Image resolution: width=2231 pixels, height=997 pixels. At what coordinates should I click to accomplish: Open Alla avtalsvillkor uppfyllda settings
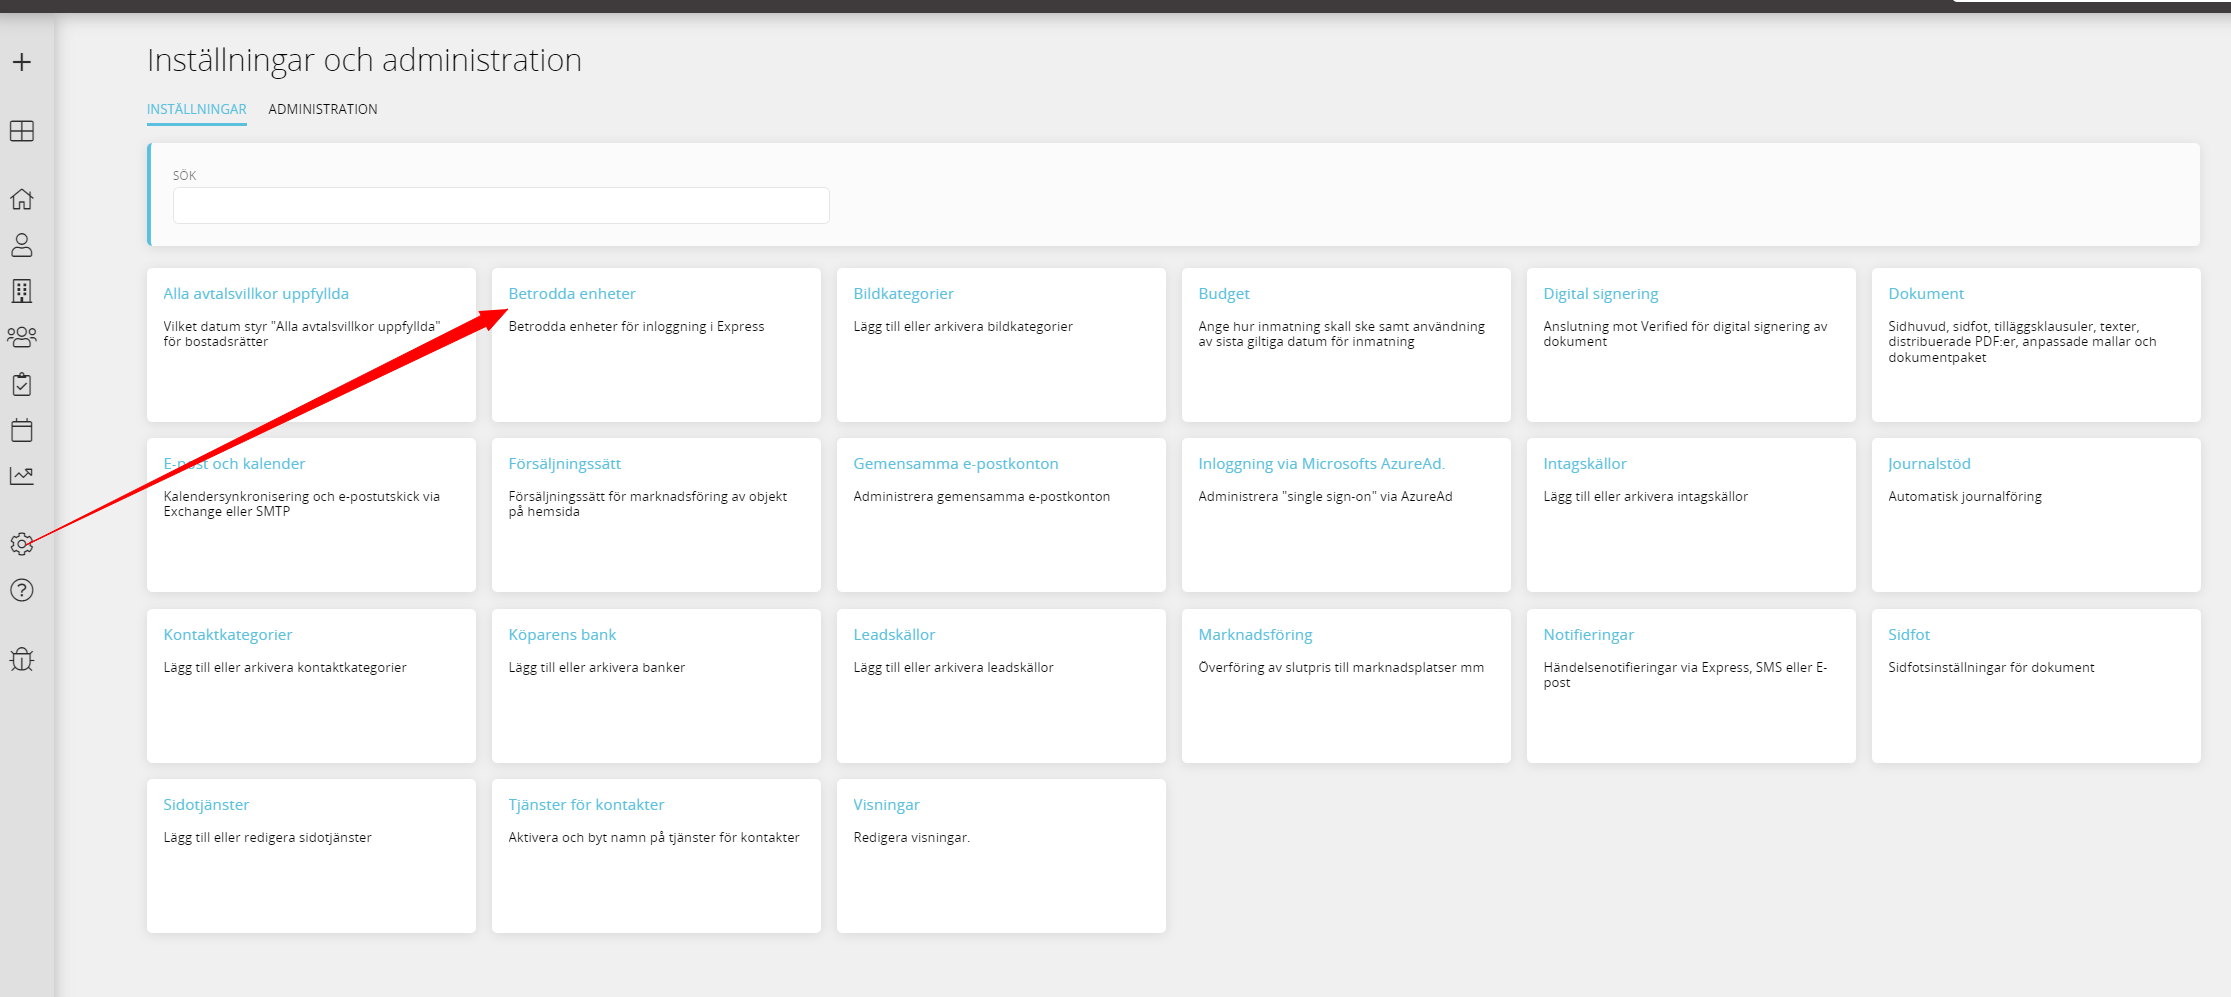(x=256, y=294)
